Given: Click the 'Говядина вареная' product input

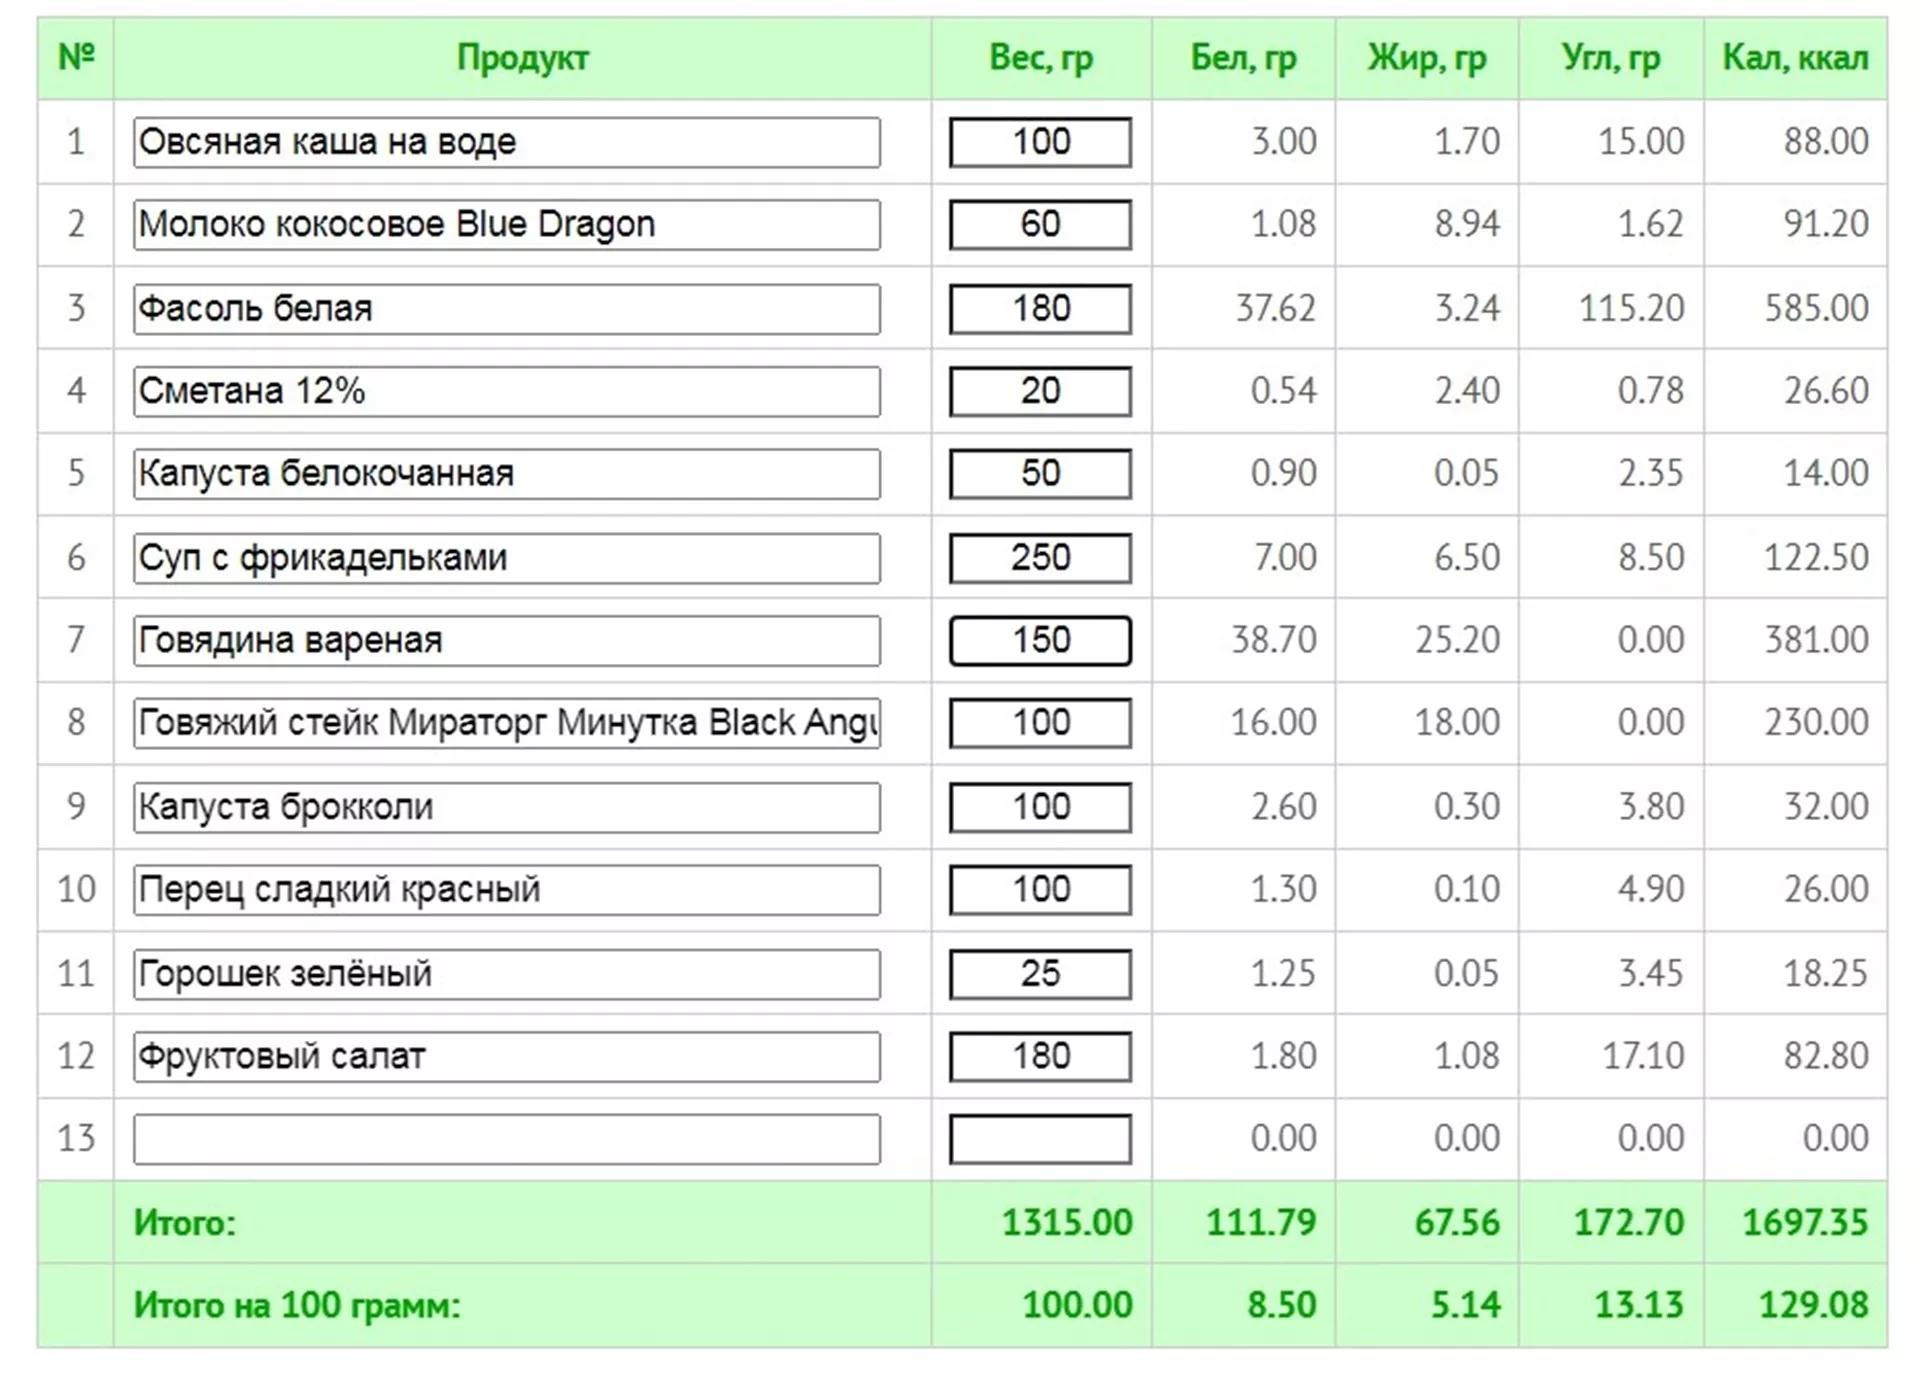Looking at the screenshot, I should [506, 640].
